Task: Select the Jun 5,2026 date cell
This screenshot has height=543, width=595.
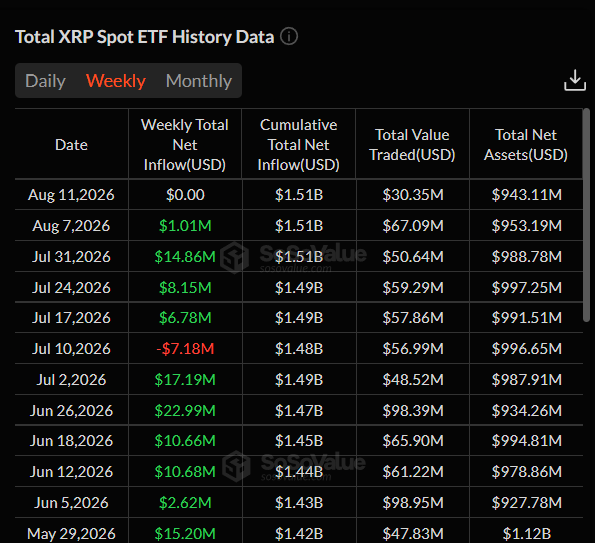Action: 71,503
